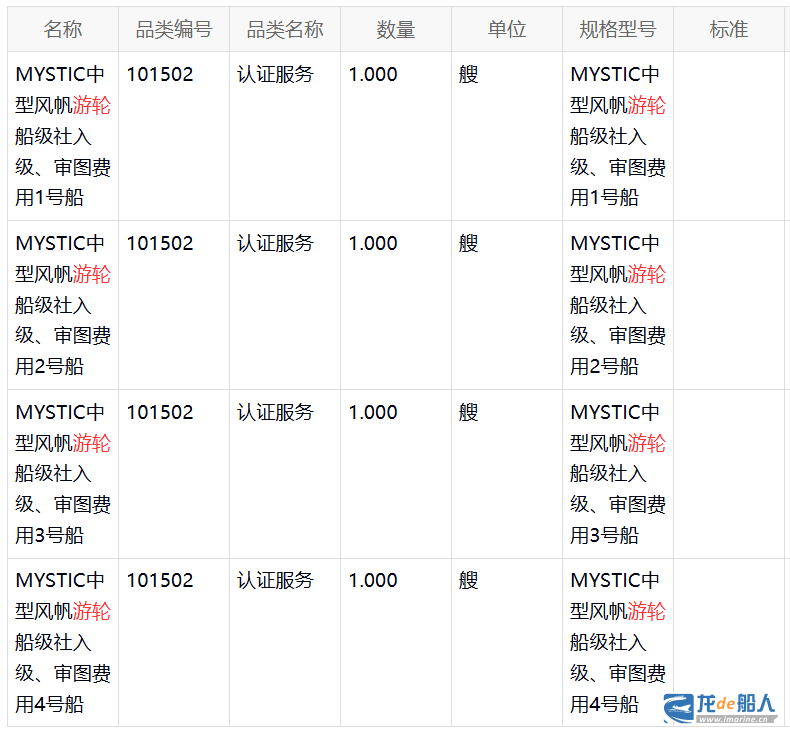Click red 游轮 link in 3号船 规格型号 cell

(x=646, y=443)
